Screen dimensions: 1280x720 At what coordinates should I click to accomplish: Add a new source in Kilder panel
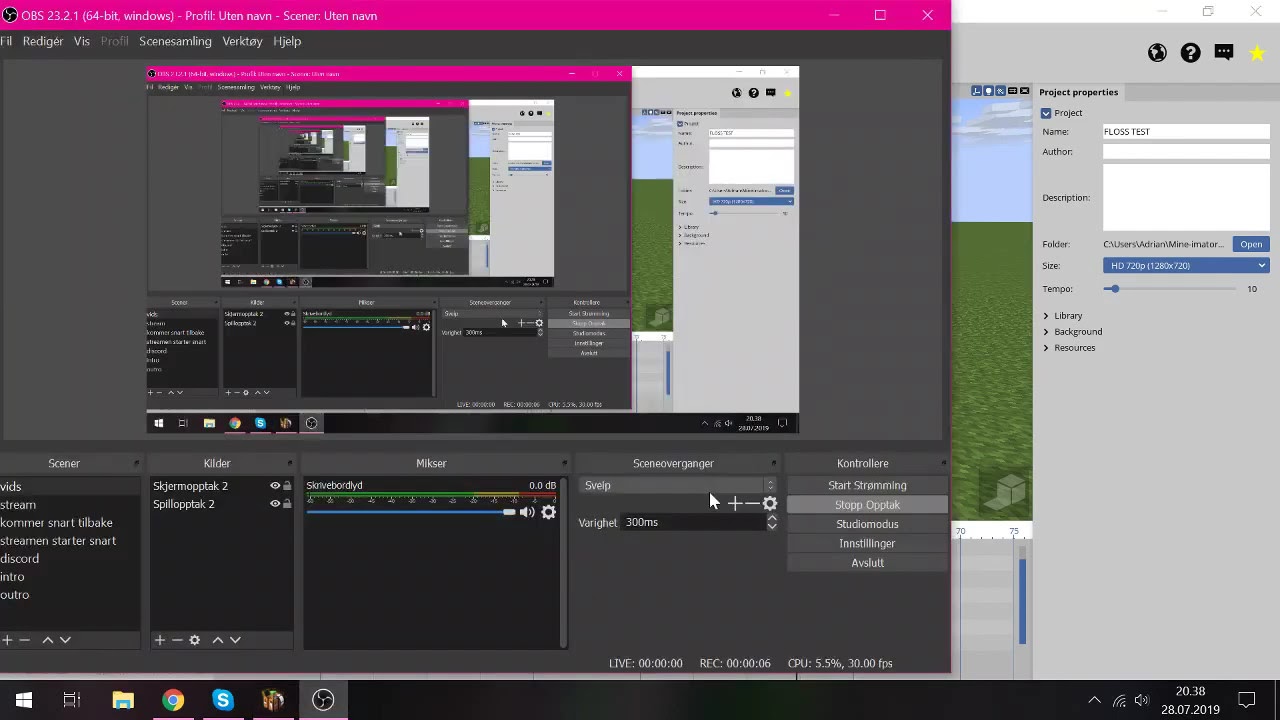159,640
